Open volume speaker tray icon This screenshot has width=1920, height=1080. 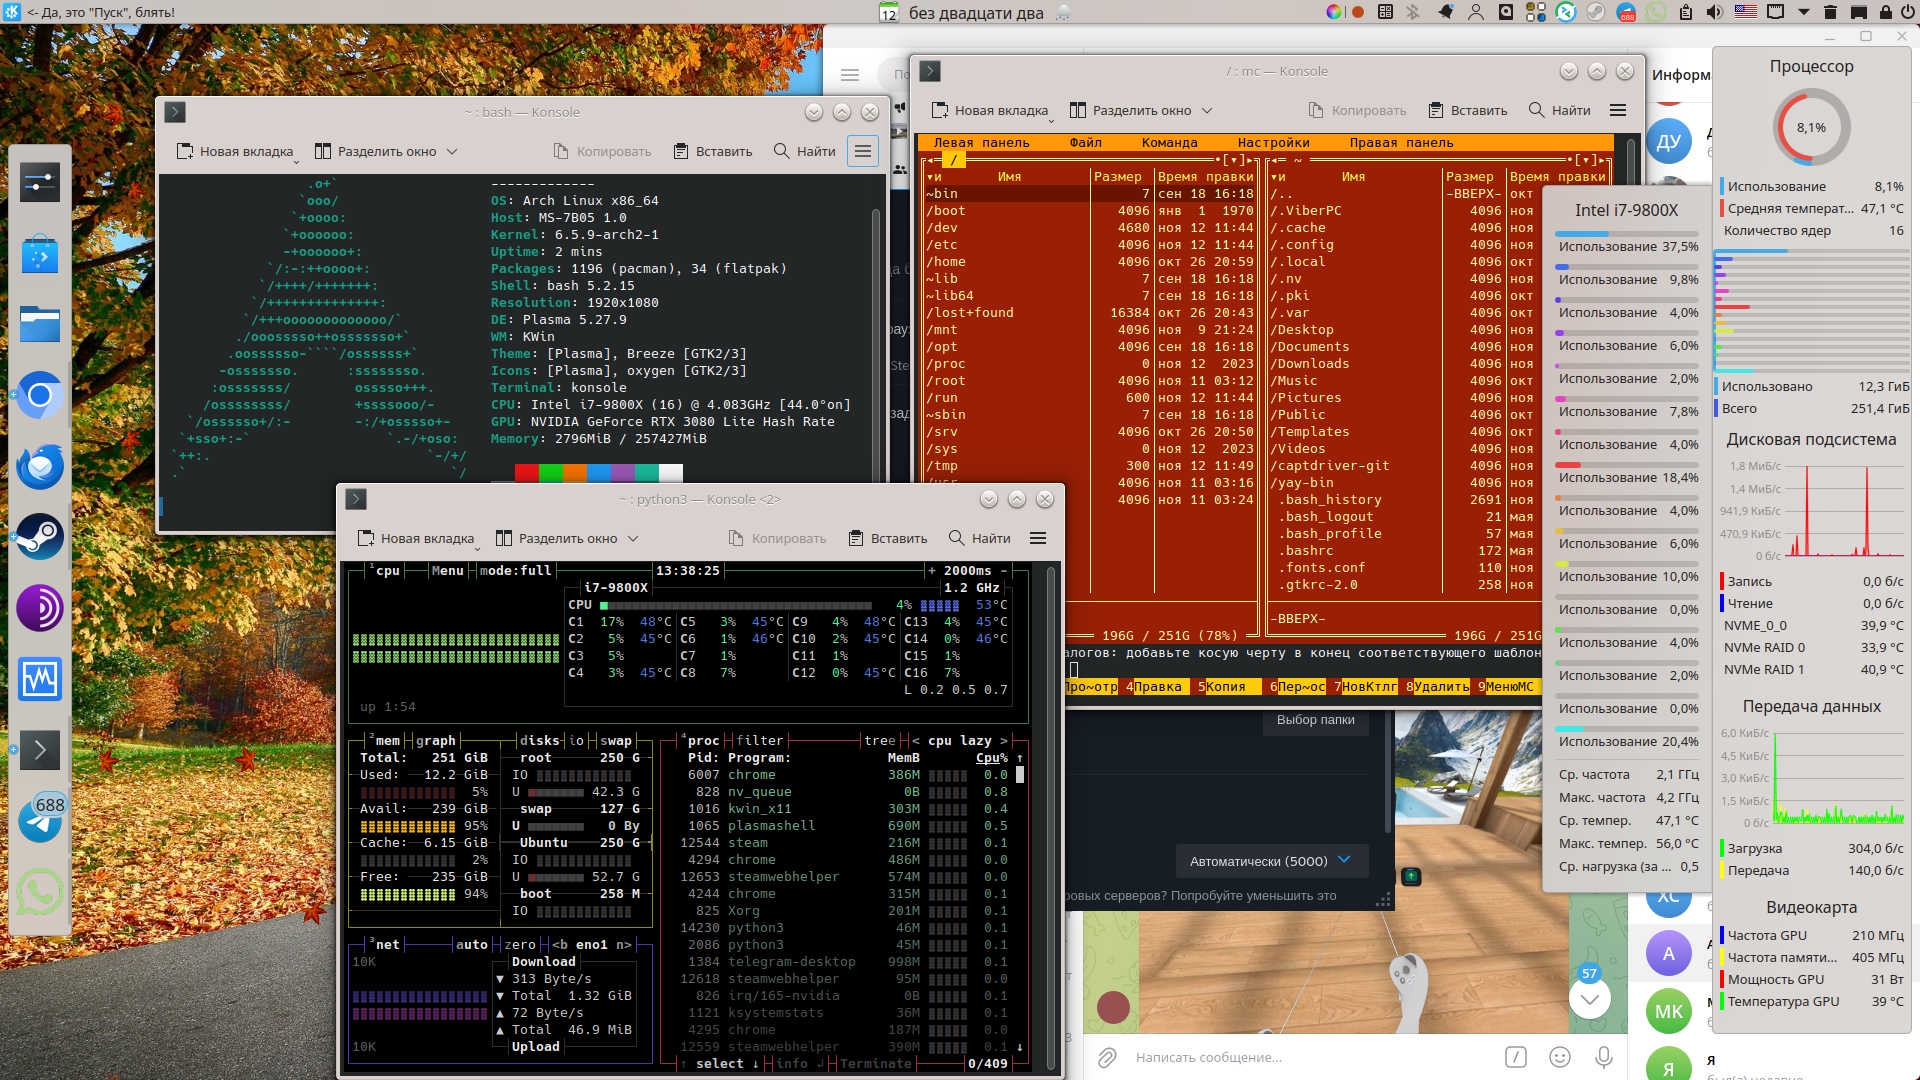click(x=1715, y=12)
